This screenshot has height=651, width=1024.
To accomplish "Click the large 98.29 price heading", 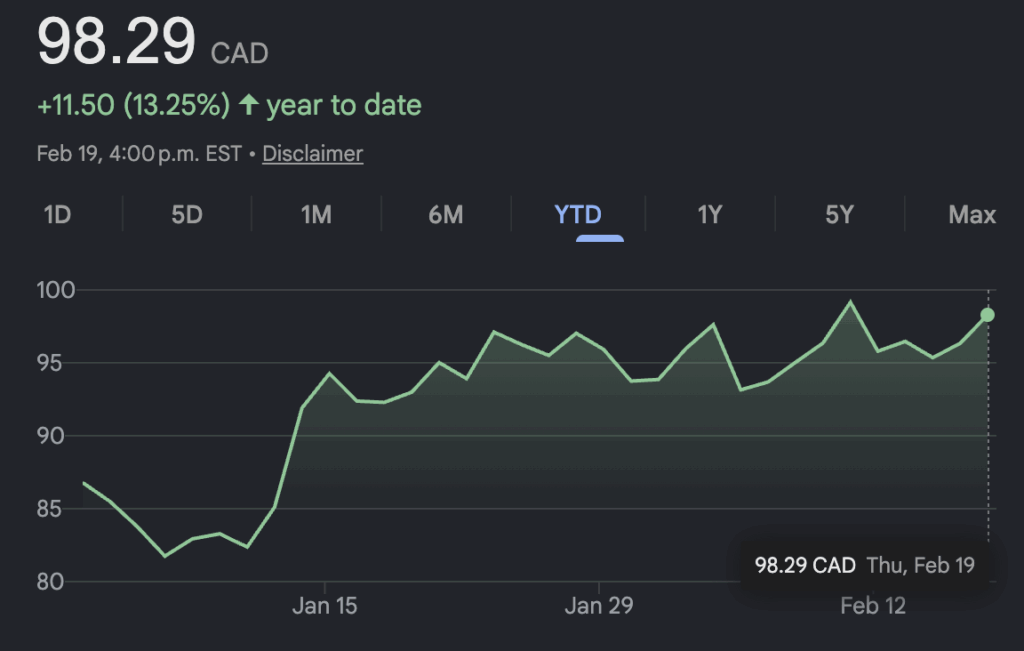I will 116,43.
